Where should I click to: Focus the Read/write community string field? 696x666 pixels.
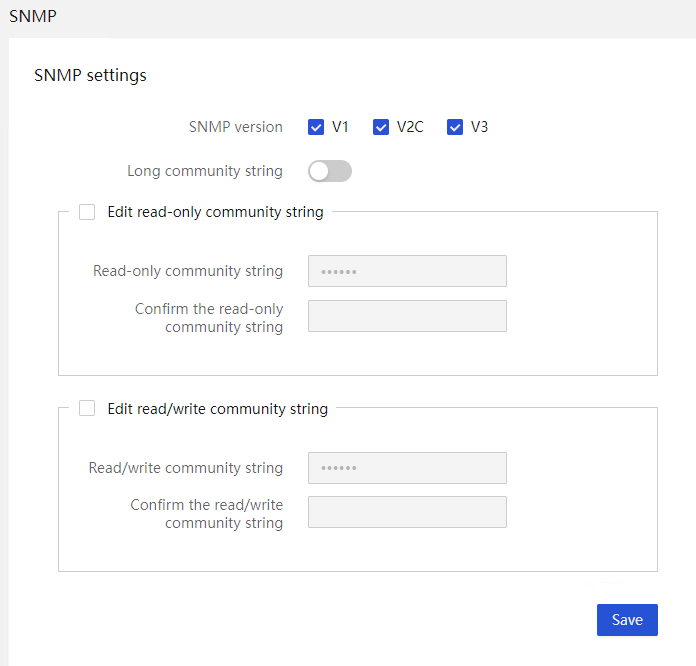tap(407, 468)
